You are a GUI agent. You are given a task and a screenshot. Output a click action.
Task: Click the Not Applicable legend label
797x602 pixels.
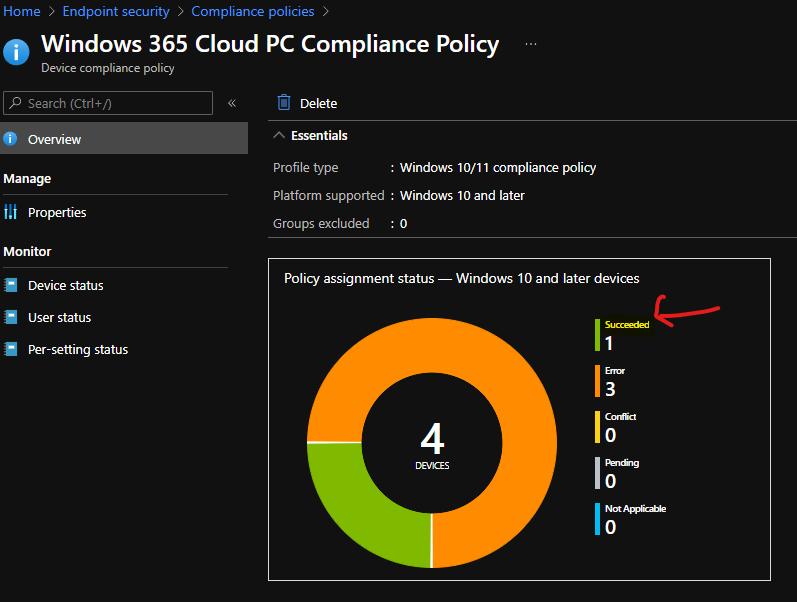tap(635, 508)
